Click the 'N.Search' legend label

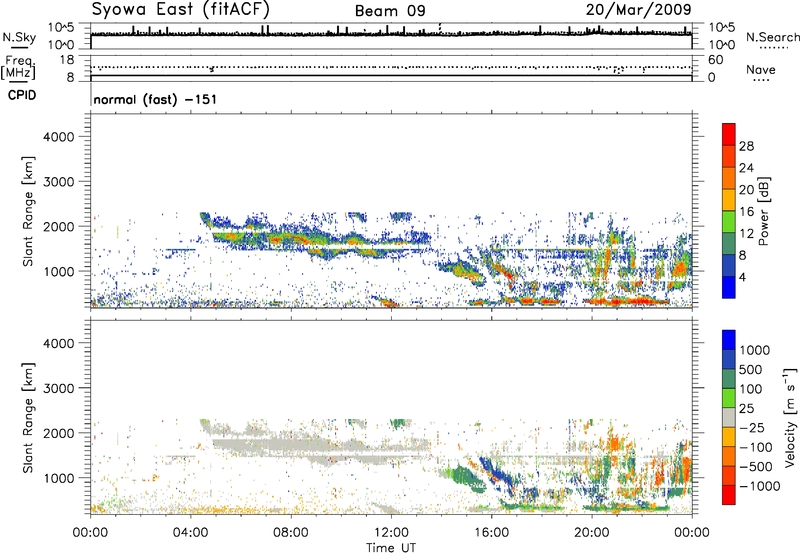point(772,37)
